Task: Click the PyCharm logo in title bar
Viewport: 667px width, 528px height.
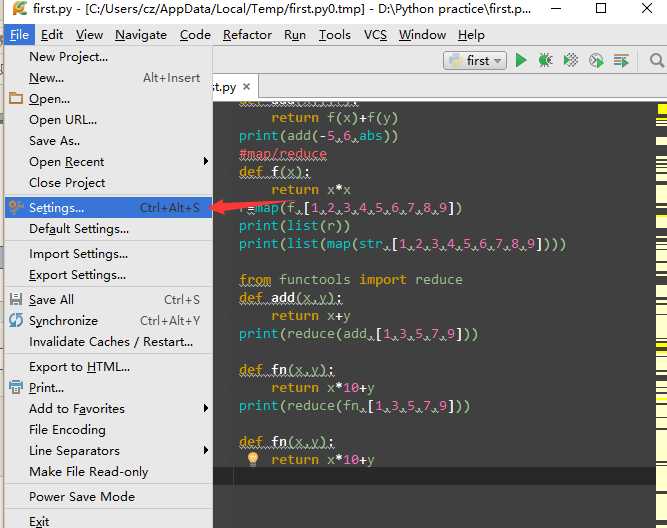Action: click(20, 8)
